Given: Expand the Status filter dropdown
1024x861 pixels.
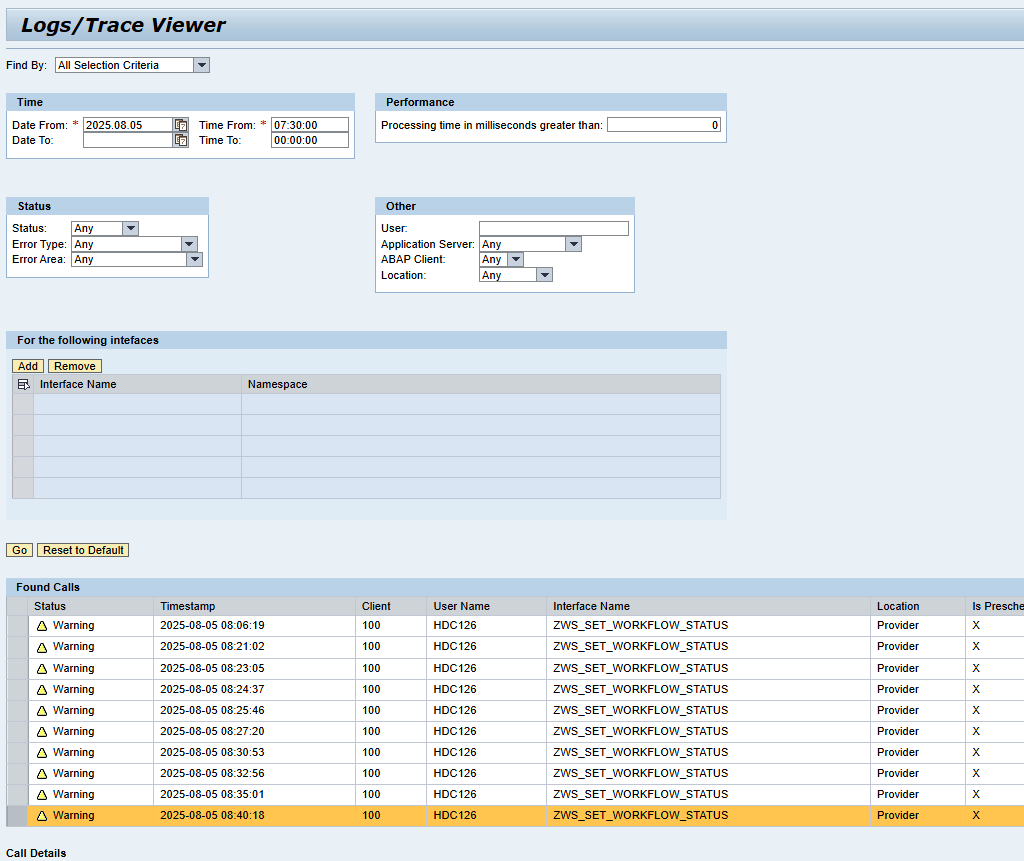Looking at the screenshot, I should [x=131, y=228].
